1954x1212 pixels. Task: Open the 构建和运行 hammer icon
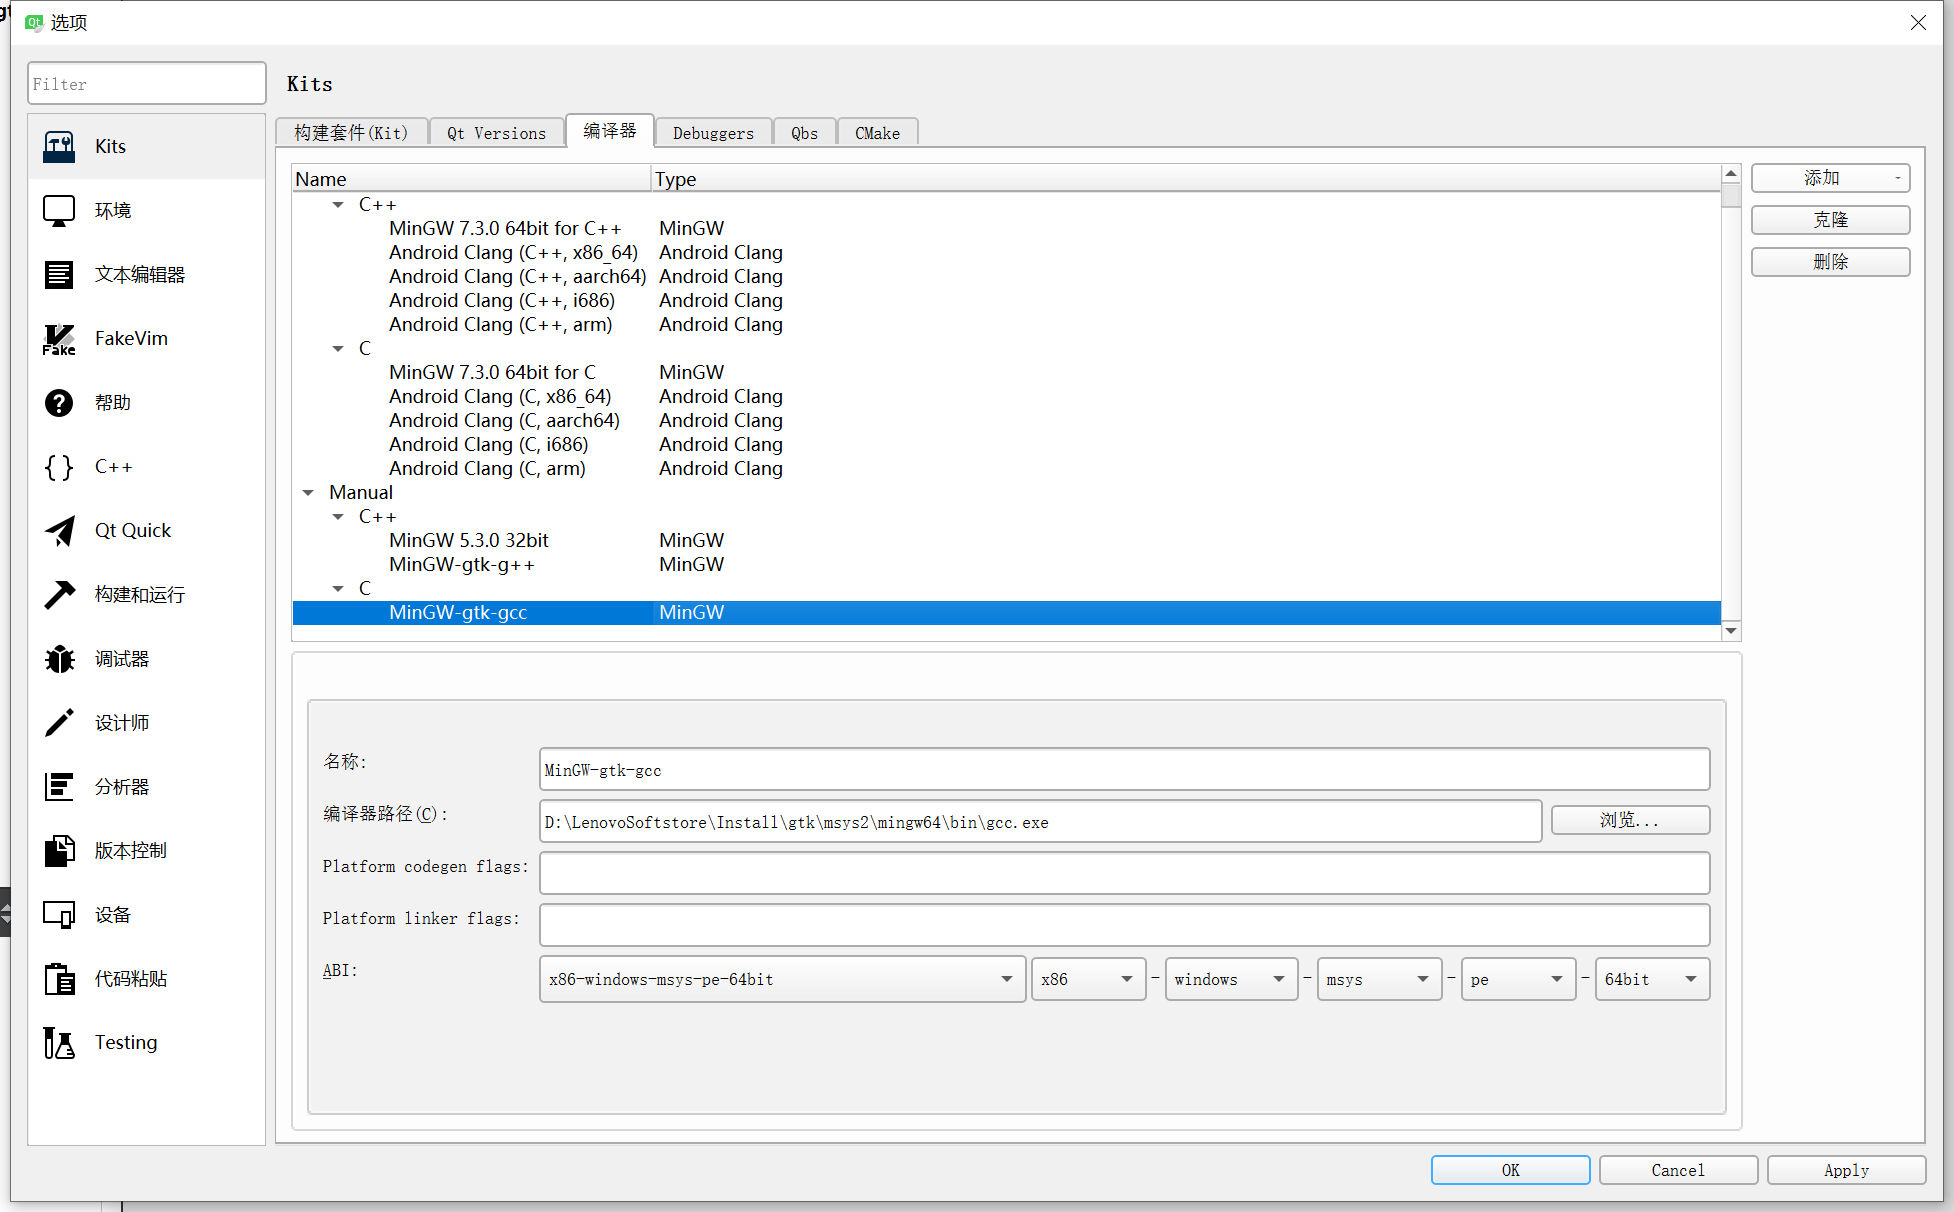pos(59,595)
